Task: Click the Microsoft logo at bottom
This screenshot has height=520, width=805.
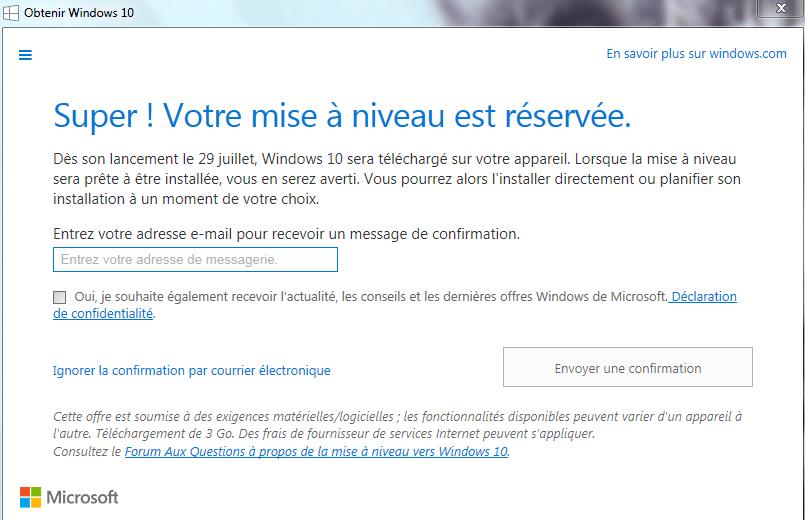Action: point(69,497)
